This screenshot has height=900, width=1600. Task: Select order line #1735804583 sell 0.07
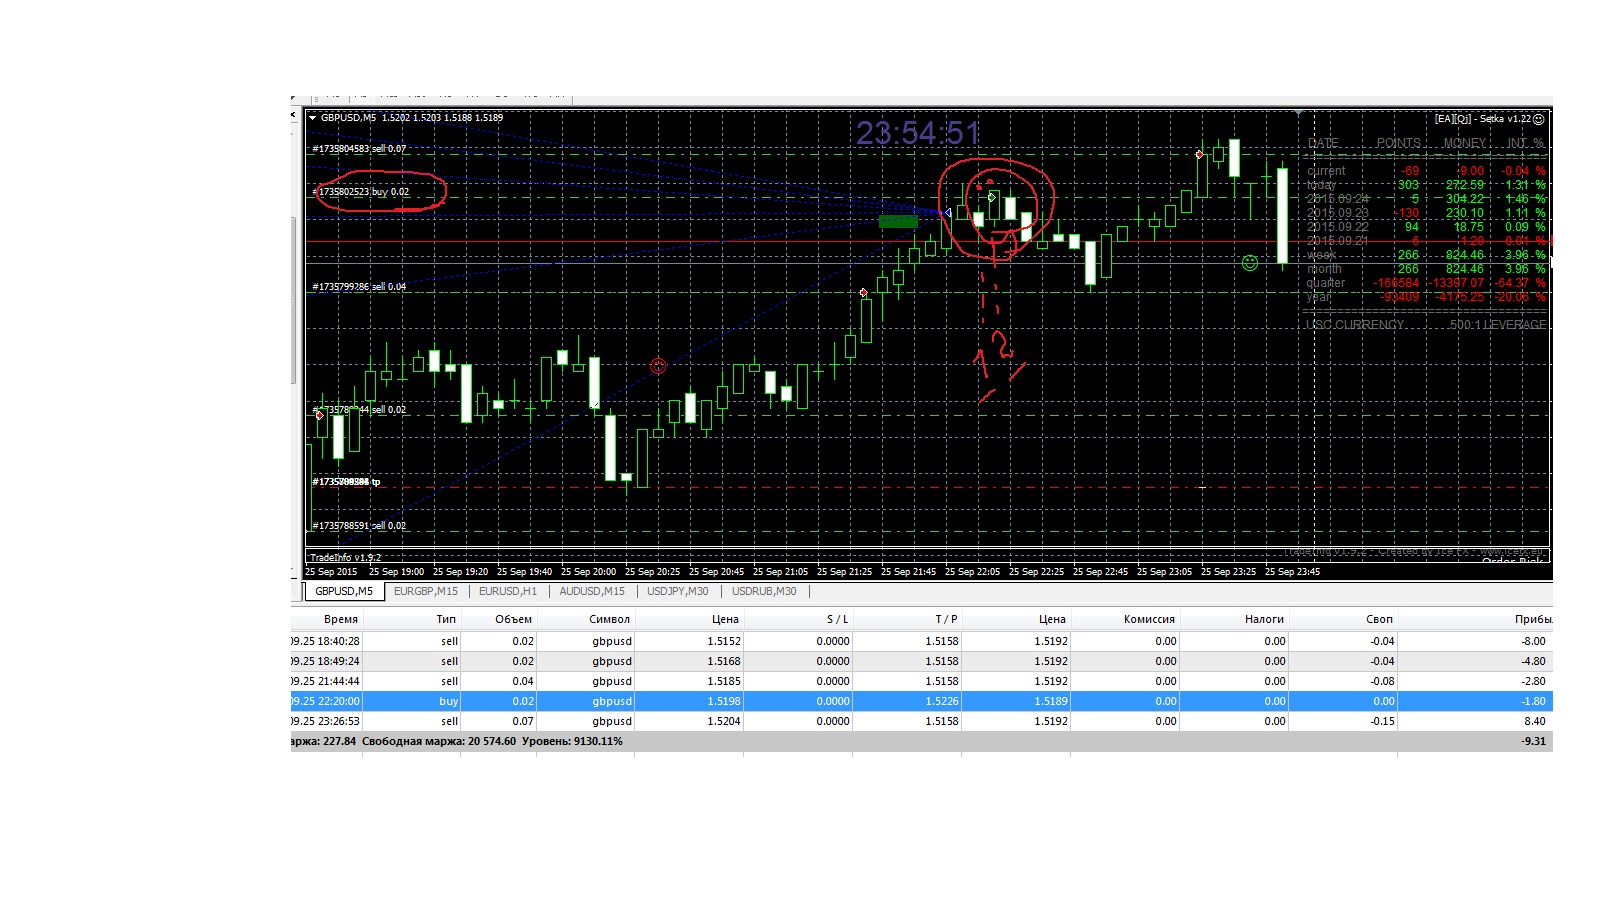(x=359, y=149)
